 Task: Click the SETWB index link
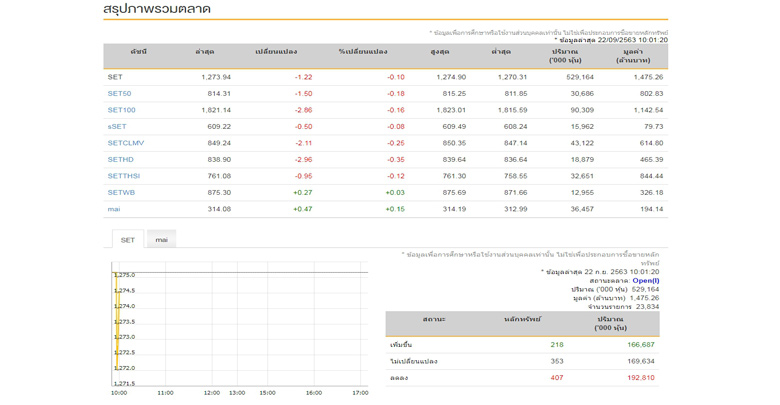coord(121,193)
